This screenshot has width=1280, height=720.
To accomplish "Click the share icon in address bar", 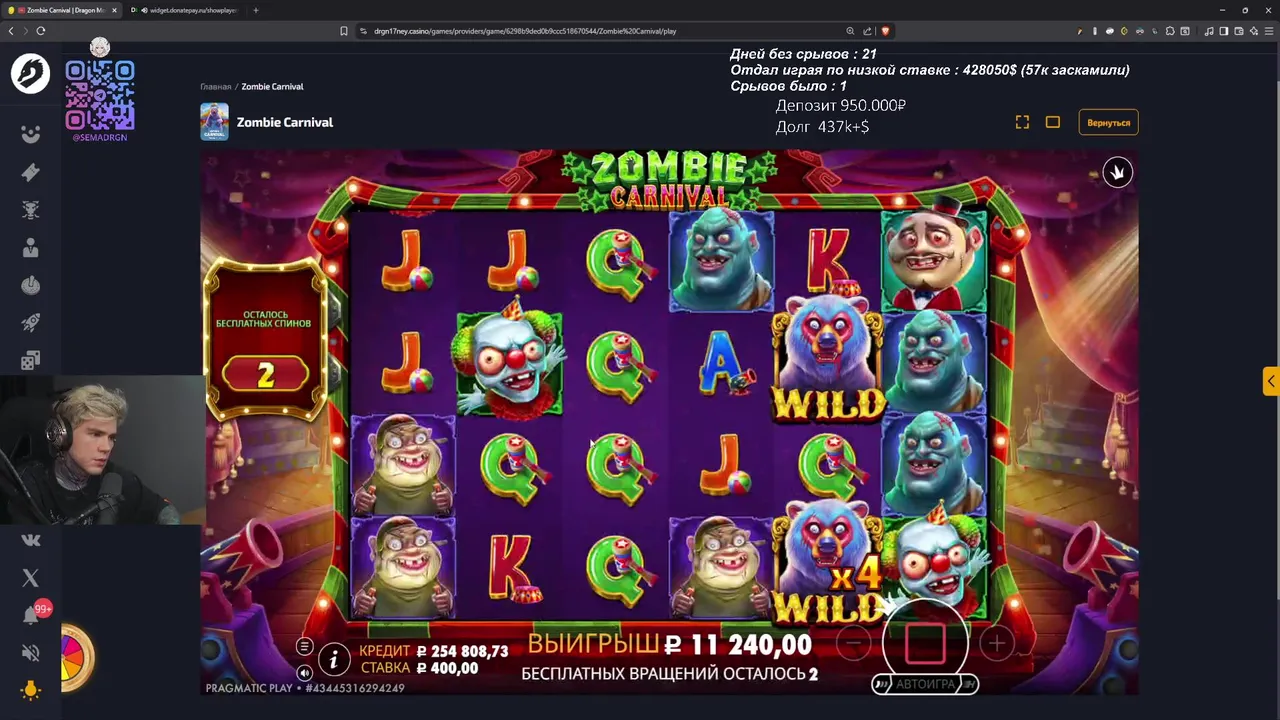I will click(867, 31).
